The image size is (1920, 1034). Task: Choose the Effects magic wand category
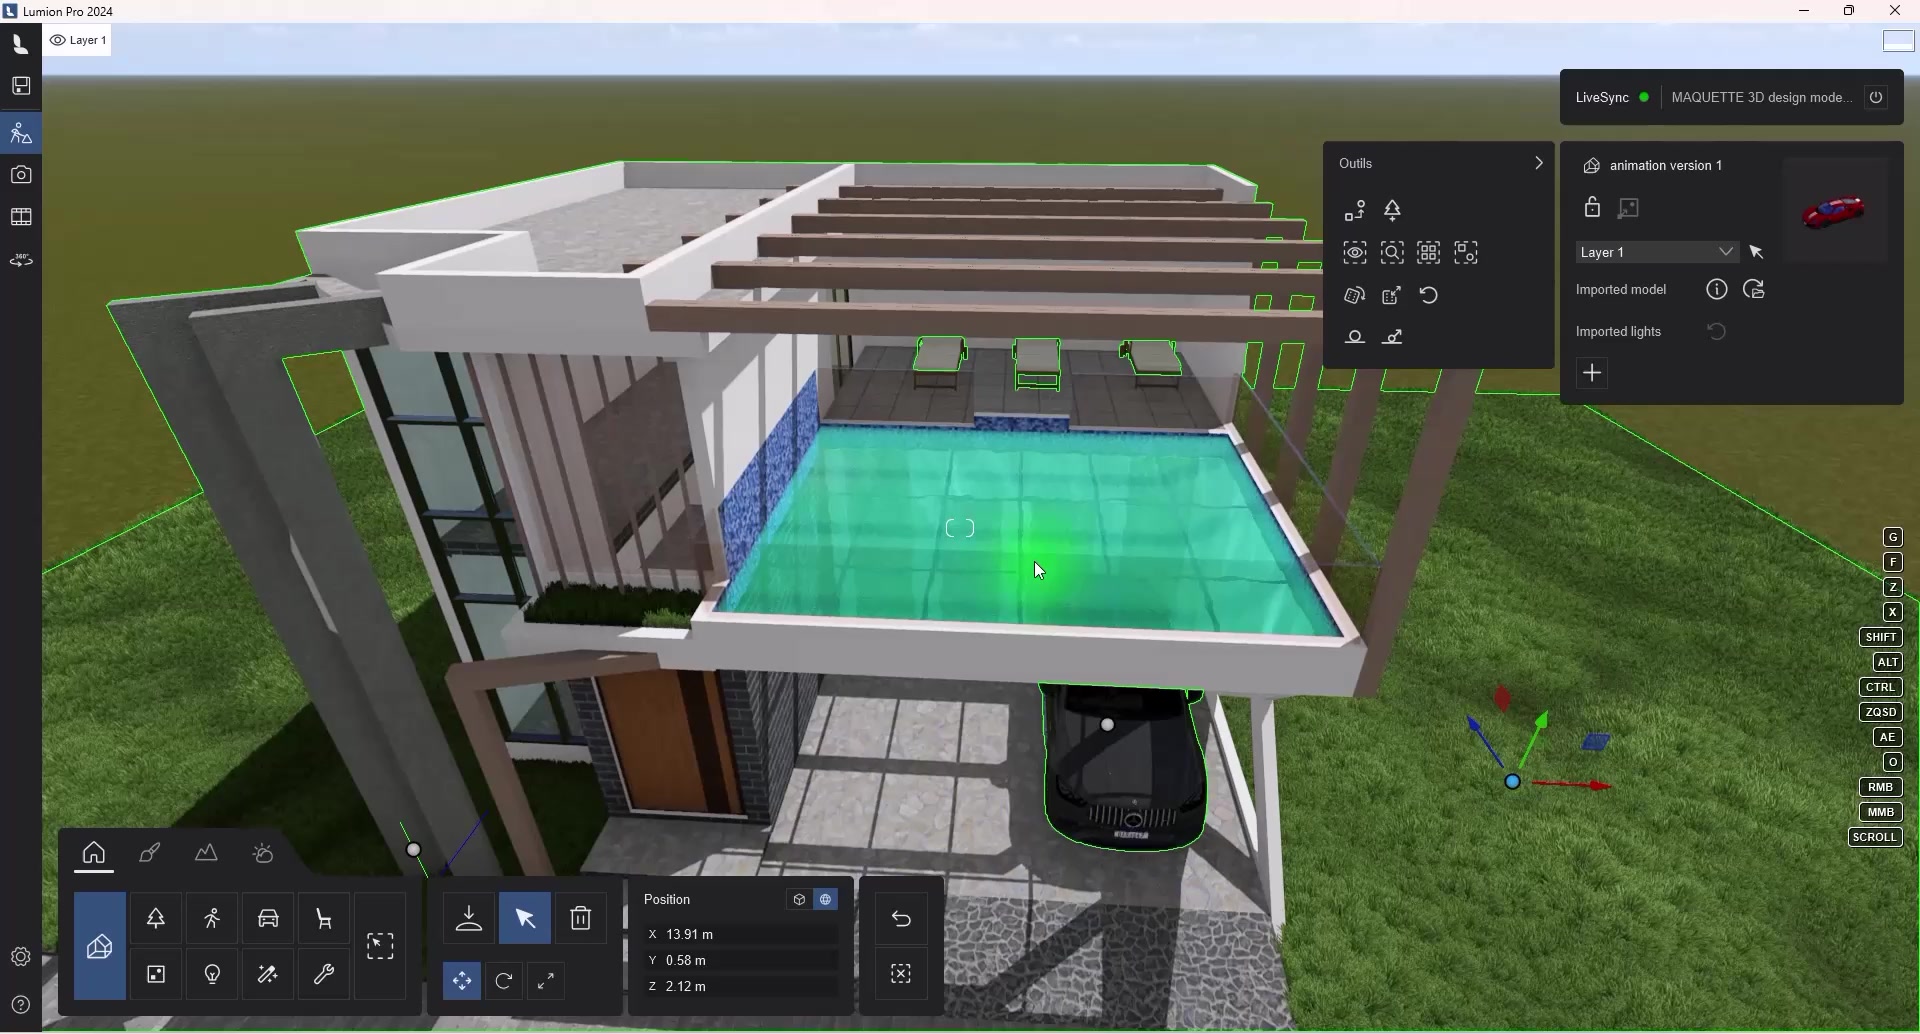[x=268, y=975]
